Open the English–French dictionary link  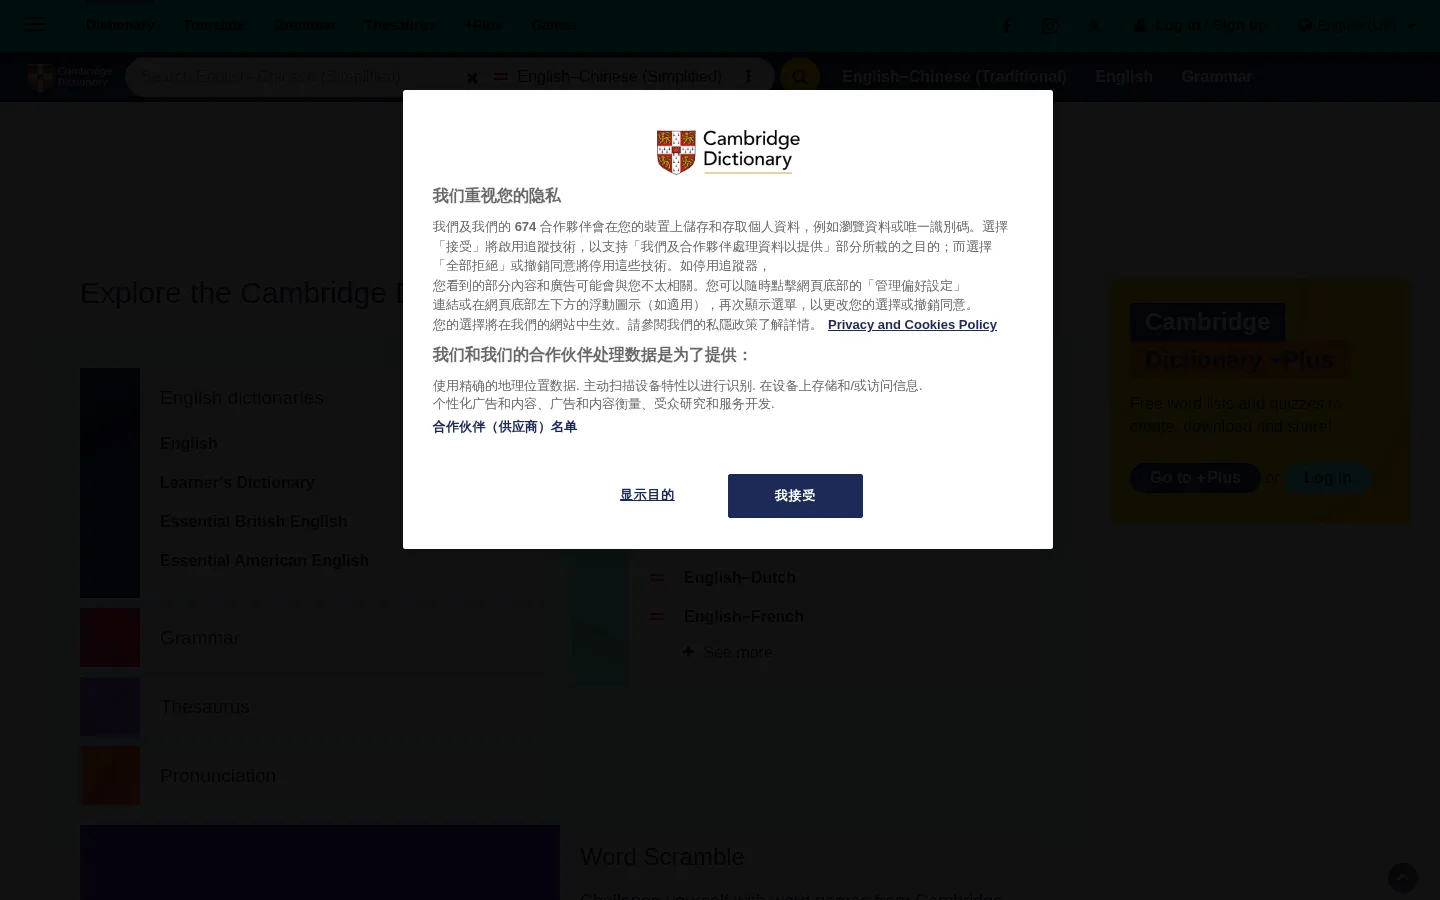744,617
